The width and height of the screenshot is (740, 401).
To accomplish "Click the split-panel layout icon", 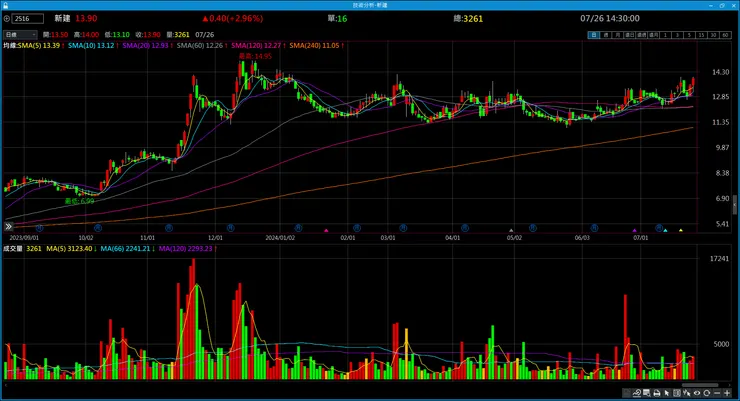I will click(x=677, y=393).
